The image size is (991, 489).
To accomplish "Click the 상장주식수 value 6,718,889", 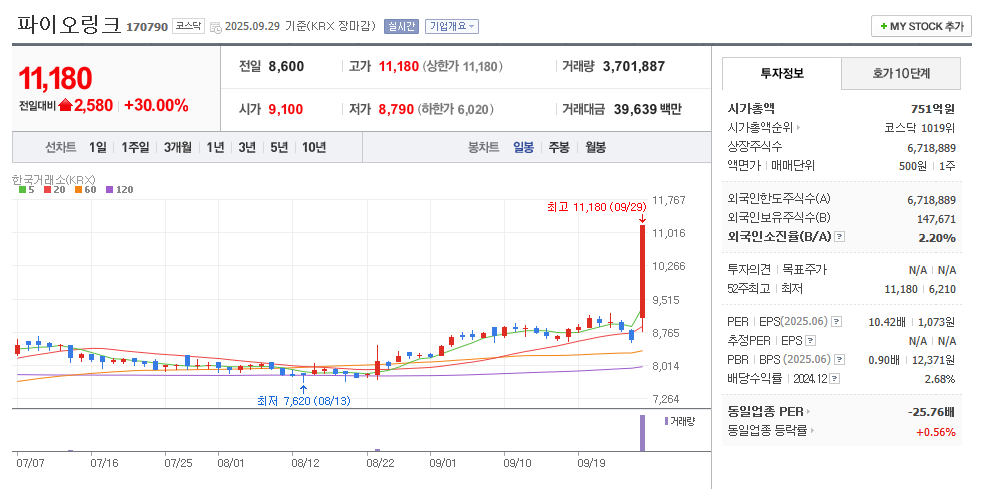I will tap(932, 148).
